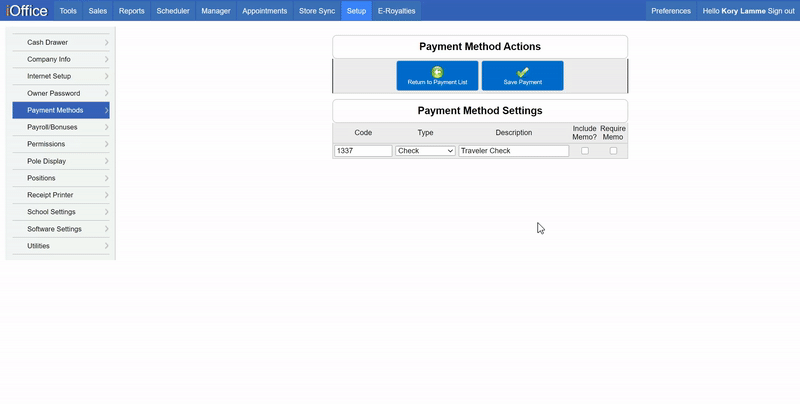Viewport: 800px width, 404px height.
Task: Open Utilities in the sidebar
Action: [61, 246]
